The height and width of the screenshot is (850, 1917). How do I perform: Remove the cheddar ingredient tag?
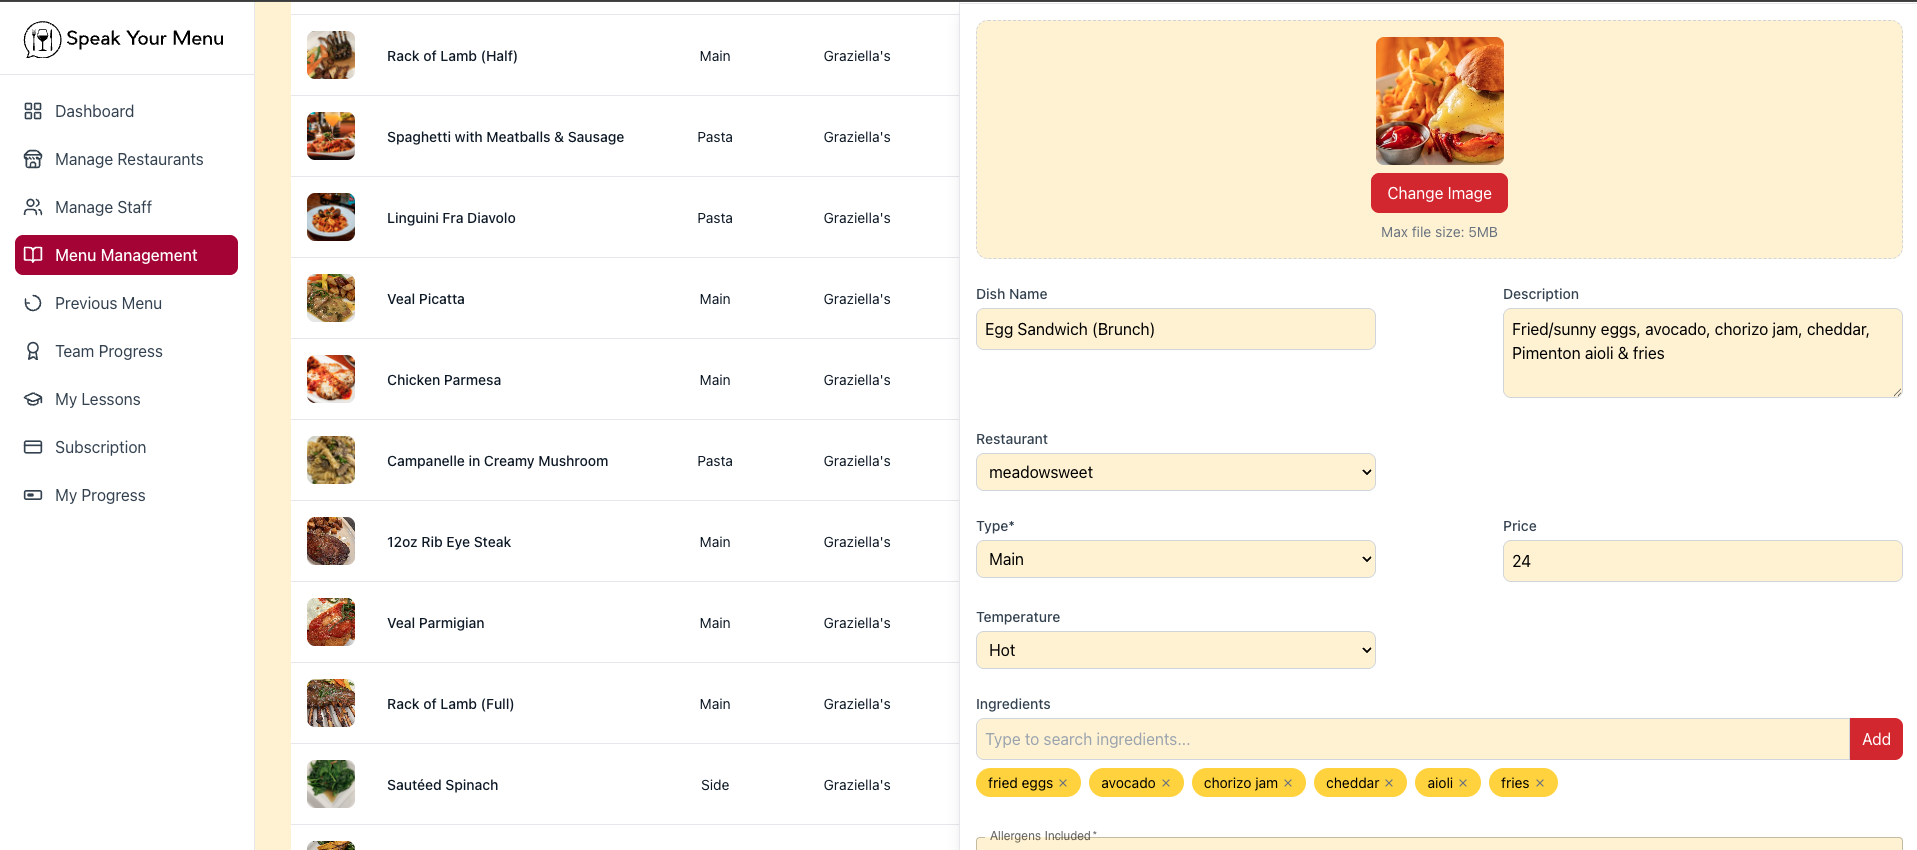click(1389, 783)
